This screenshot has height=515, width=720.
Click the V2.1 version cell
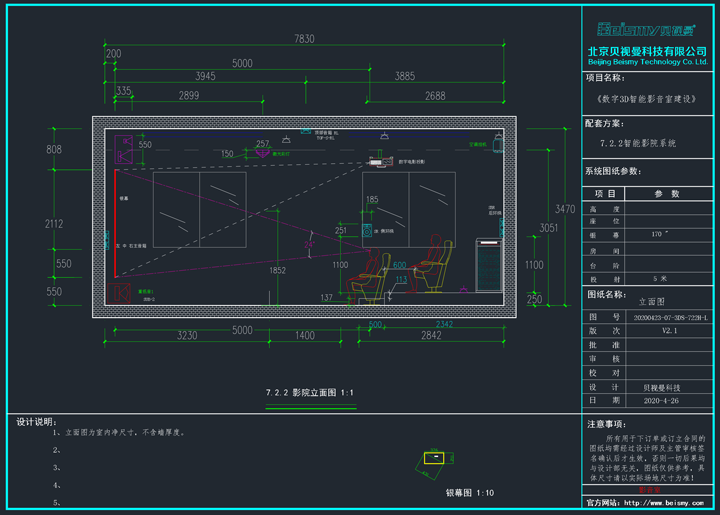pyautogui.click(x=669, y=330)
